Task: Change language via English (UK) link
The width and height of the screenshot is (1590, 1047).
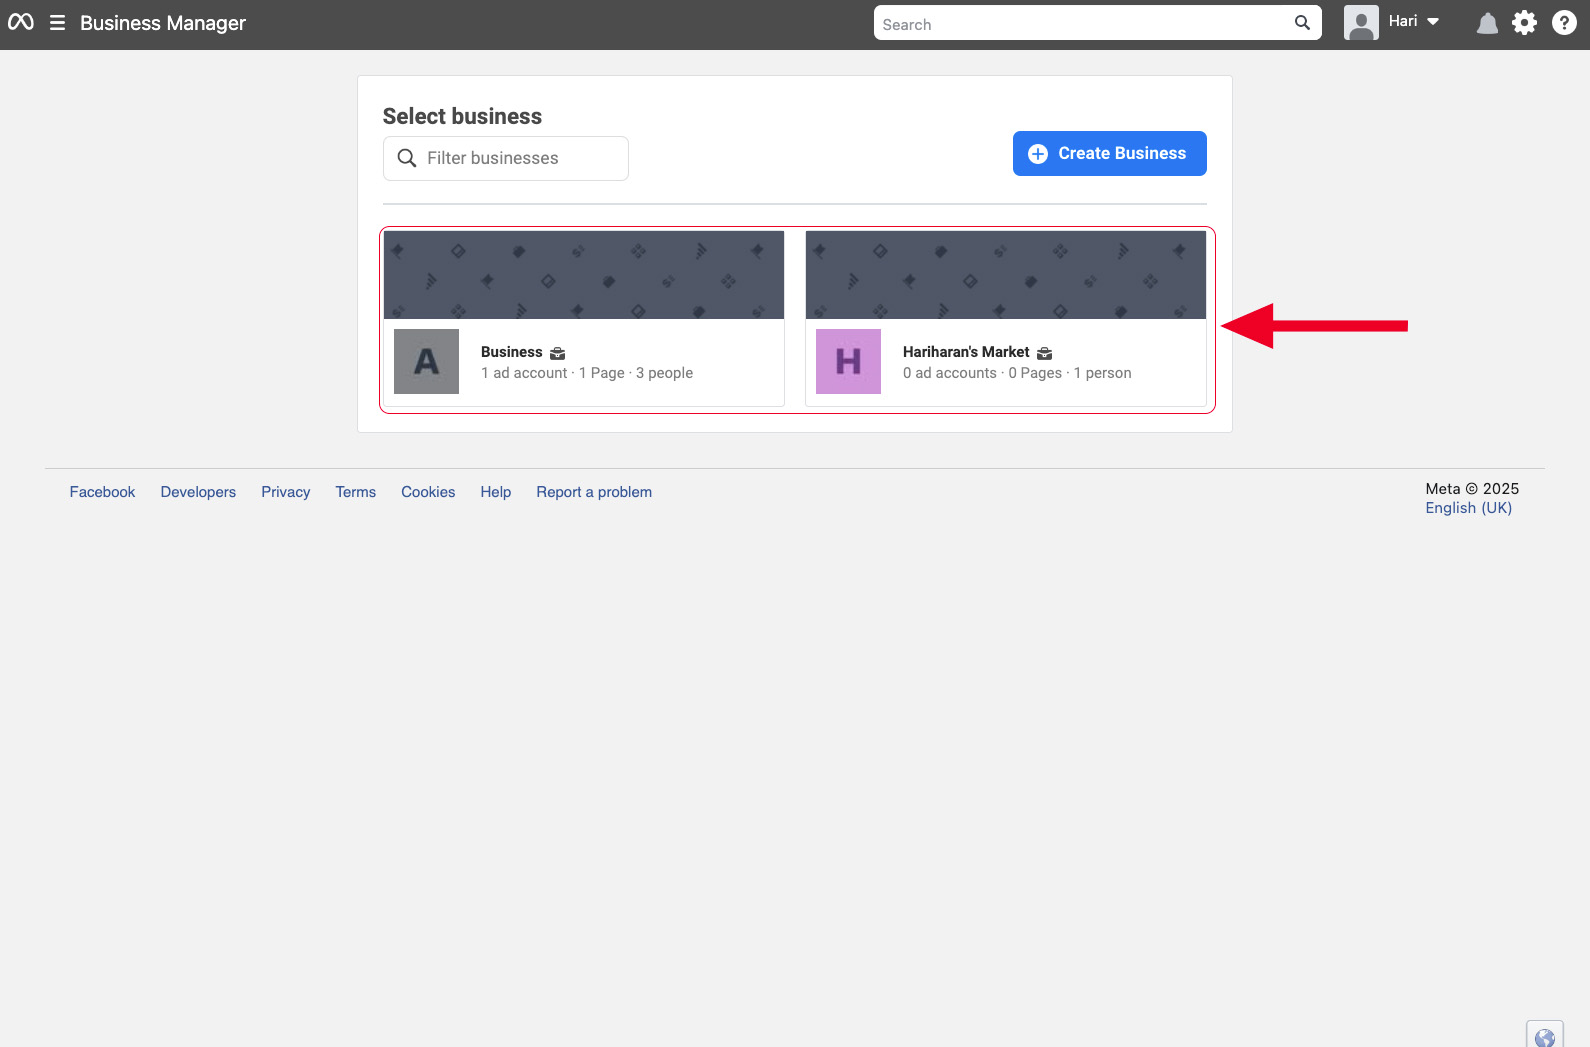Action: click(1469, 508)
